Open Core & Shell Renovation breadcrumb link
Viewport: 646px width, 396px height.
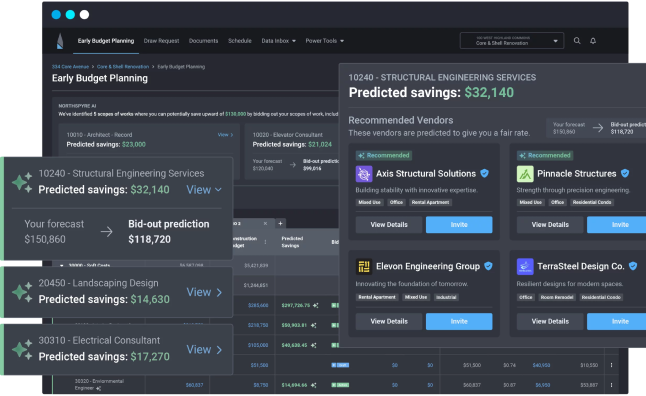click(x=123, y=67)
